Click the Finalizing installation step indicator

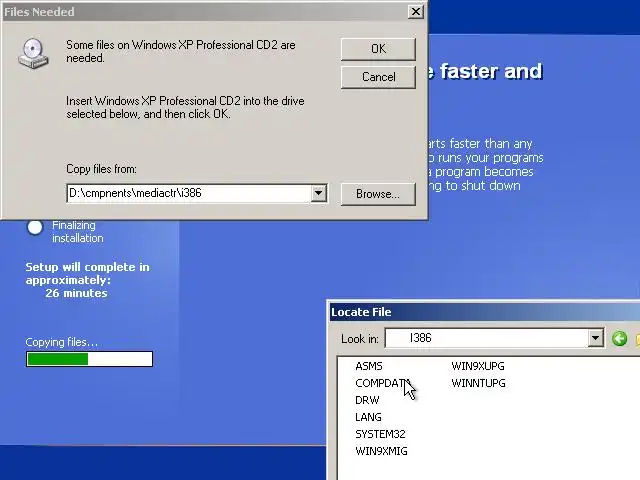tap(35, 227)
